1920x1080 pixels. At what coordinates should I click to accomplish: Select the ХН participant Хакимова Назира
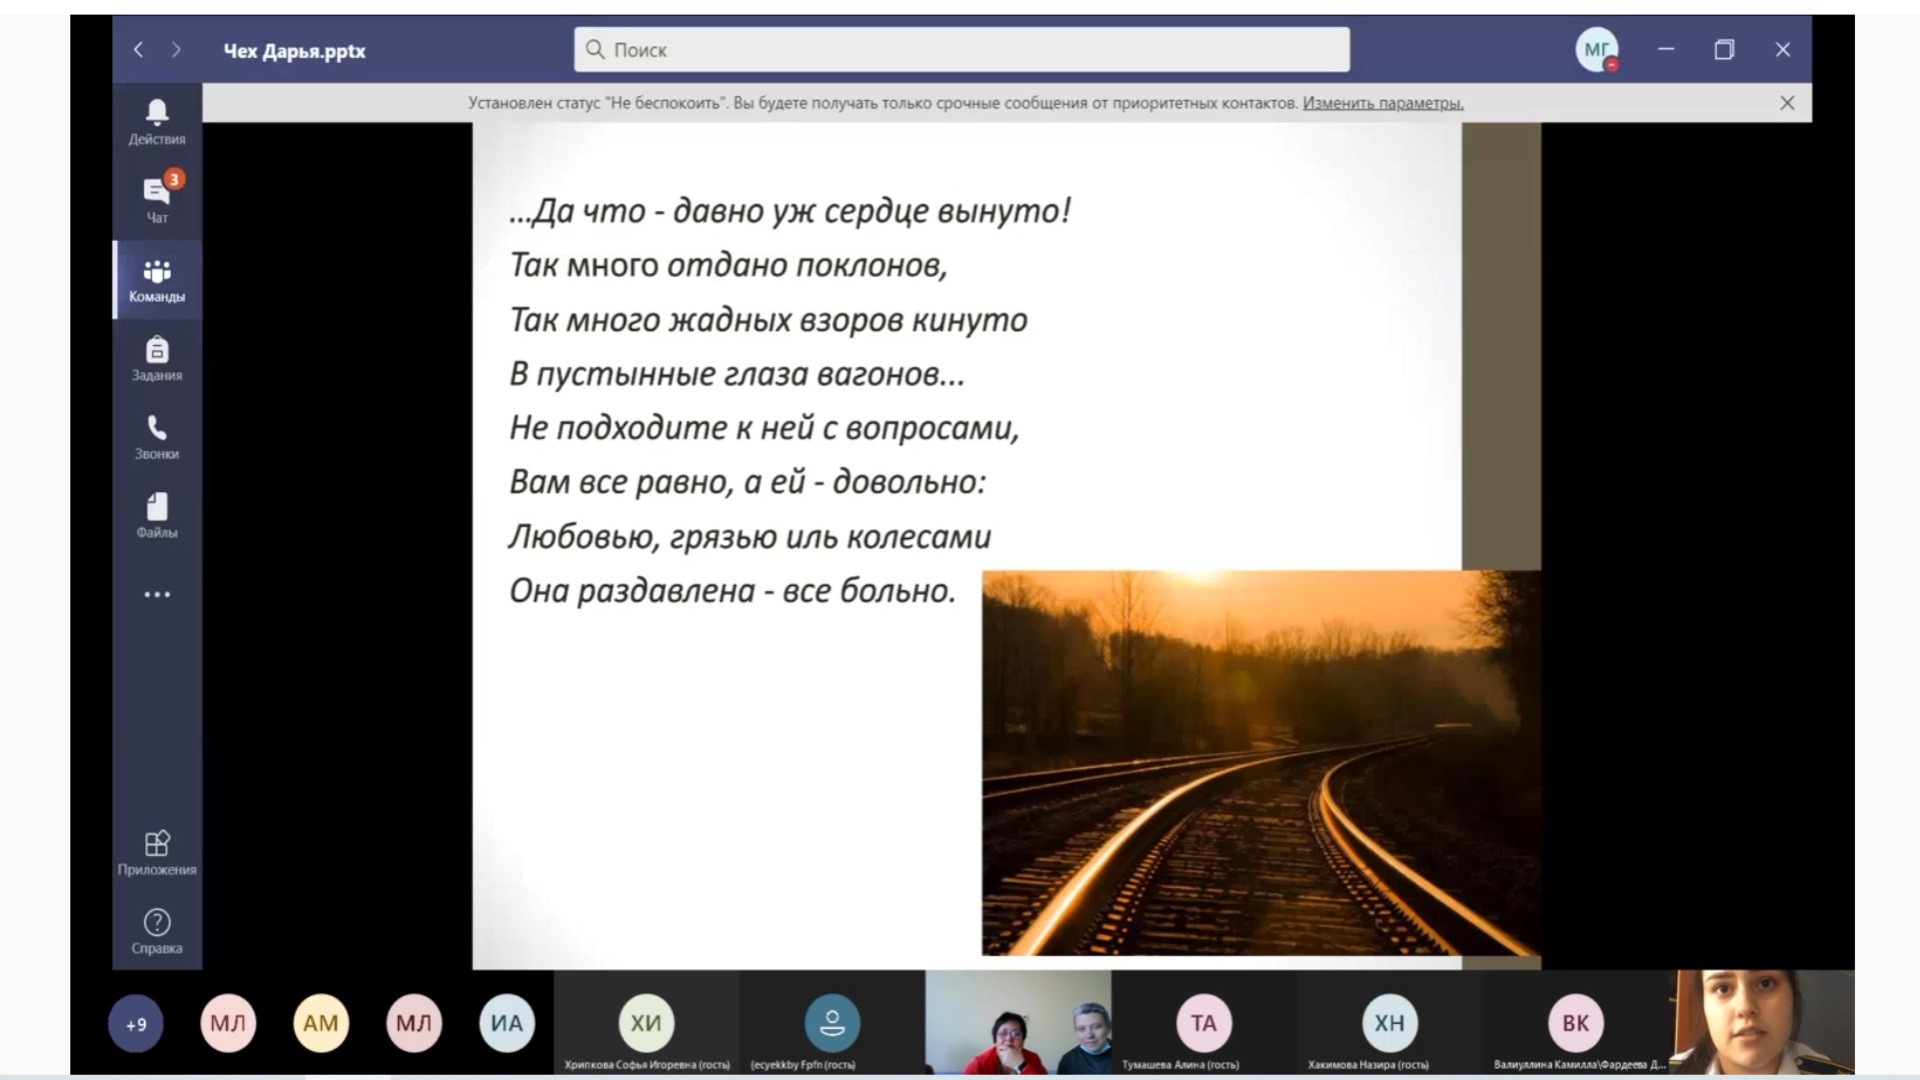(x=1389, y=1024)
